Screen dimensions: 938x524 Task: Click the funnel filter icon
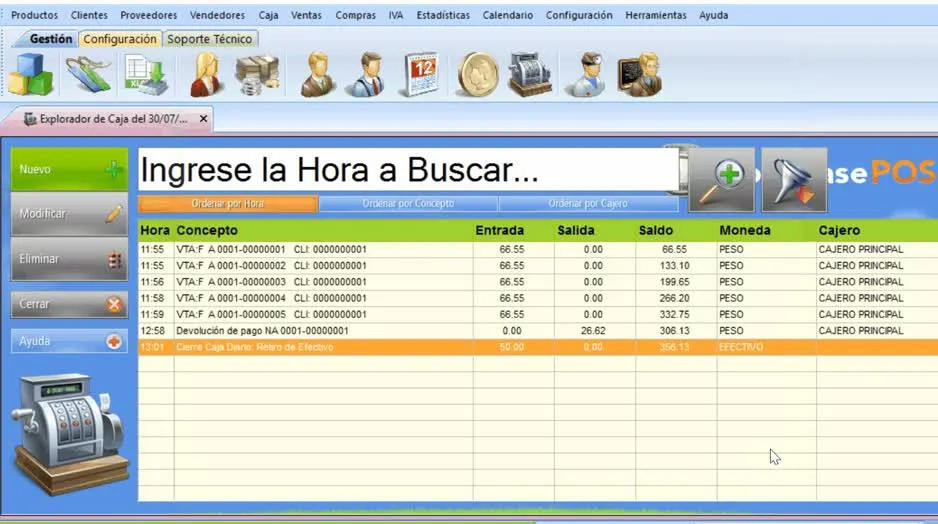pos(794,180)
